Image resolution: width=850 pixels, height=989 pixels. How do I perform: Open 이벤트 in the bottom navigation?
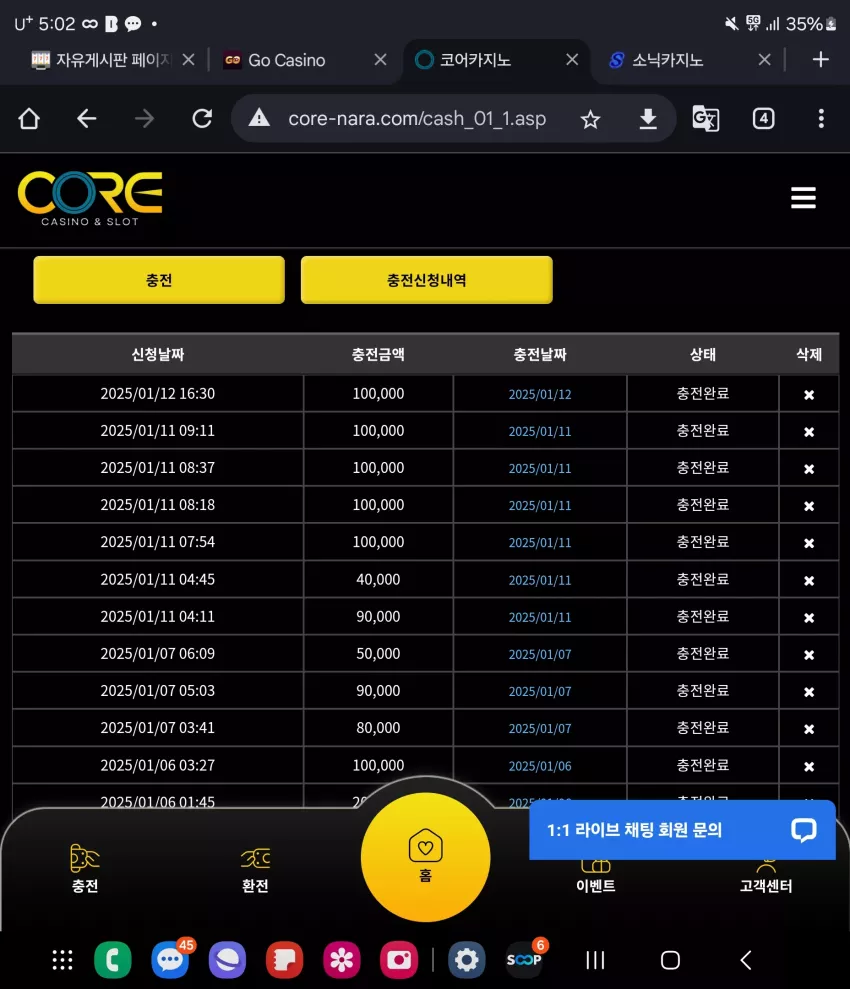(x=595, y=878)
